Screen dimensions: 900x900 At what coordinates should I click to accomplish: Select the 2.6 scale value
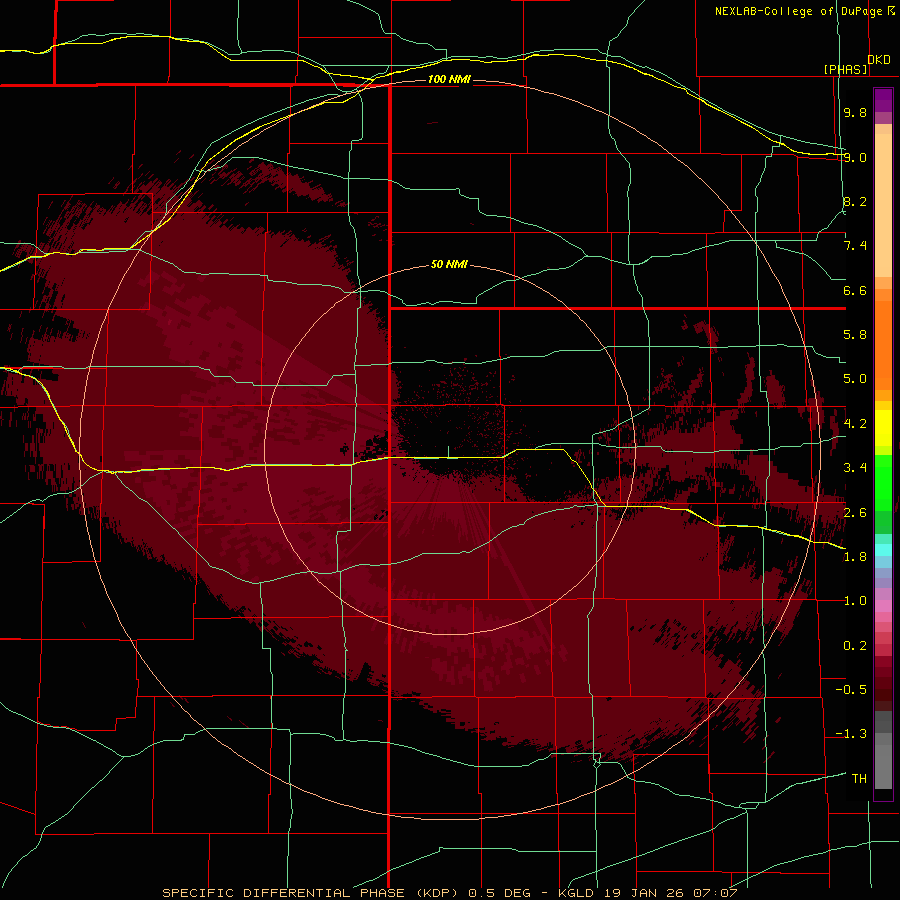point(855,513)
